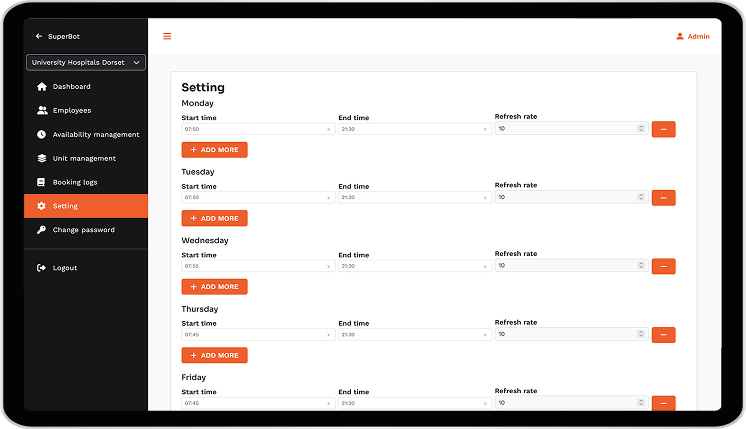This screenshot has height=429, width=746.
Task: Click Wednesday Start time field
Action: (x=258, y=266)
